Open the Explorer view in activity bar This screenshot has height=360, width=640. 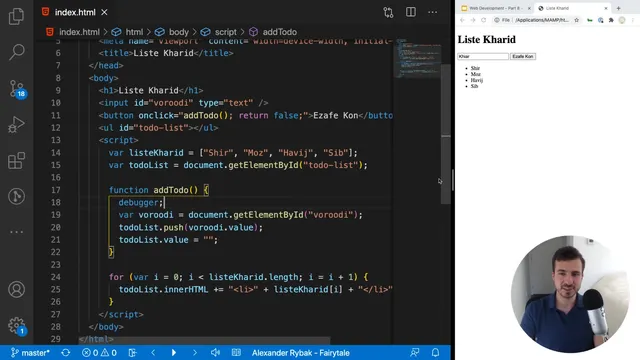point(16,16)
